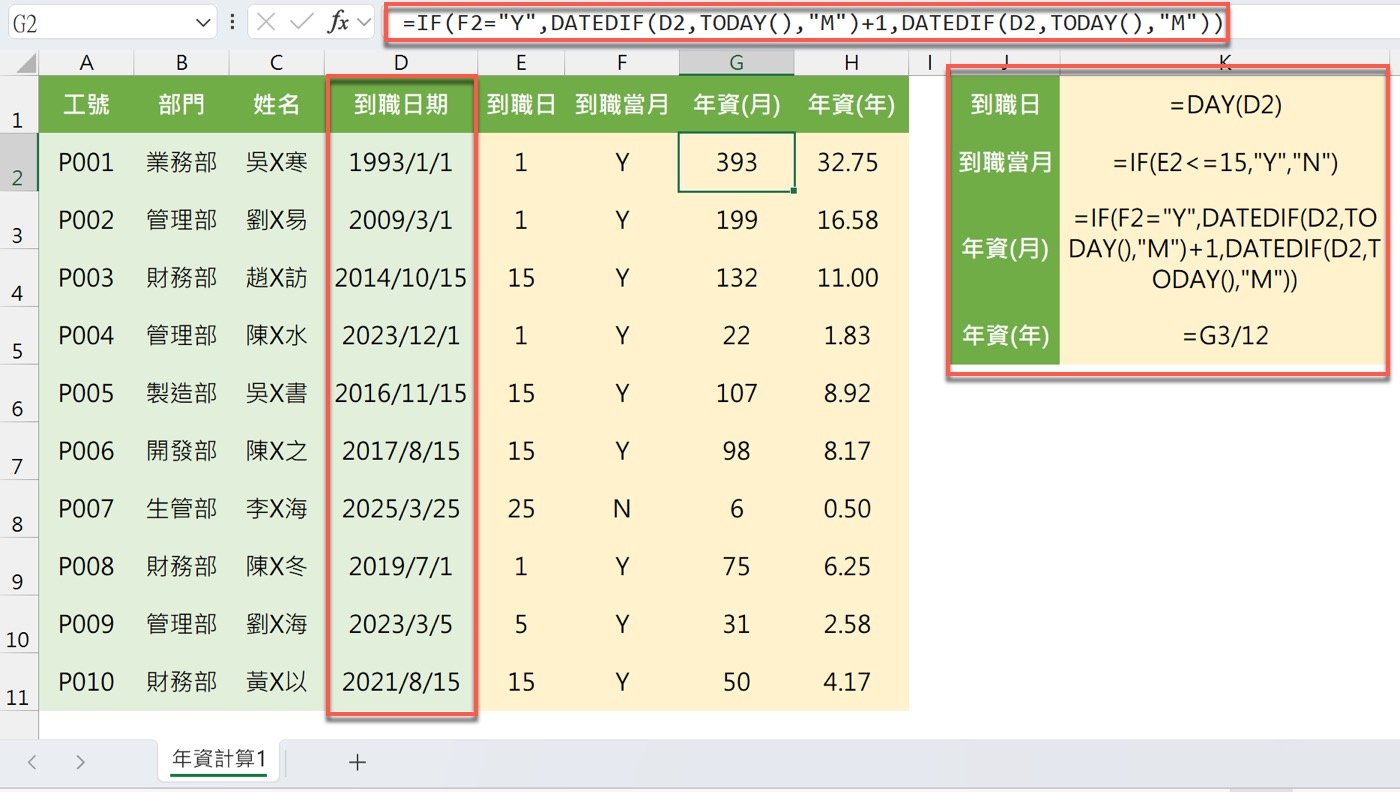Viewport: 1400px width, 792px height.
Task: Select the cell containing P007
Action: [86, 508]
